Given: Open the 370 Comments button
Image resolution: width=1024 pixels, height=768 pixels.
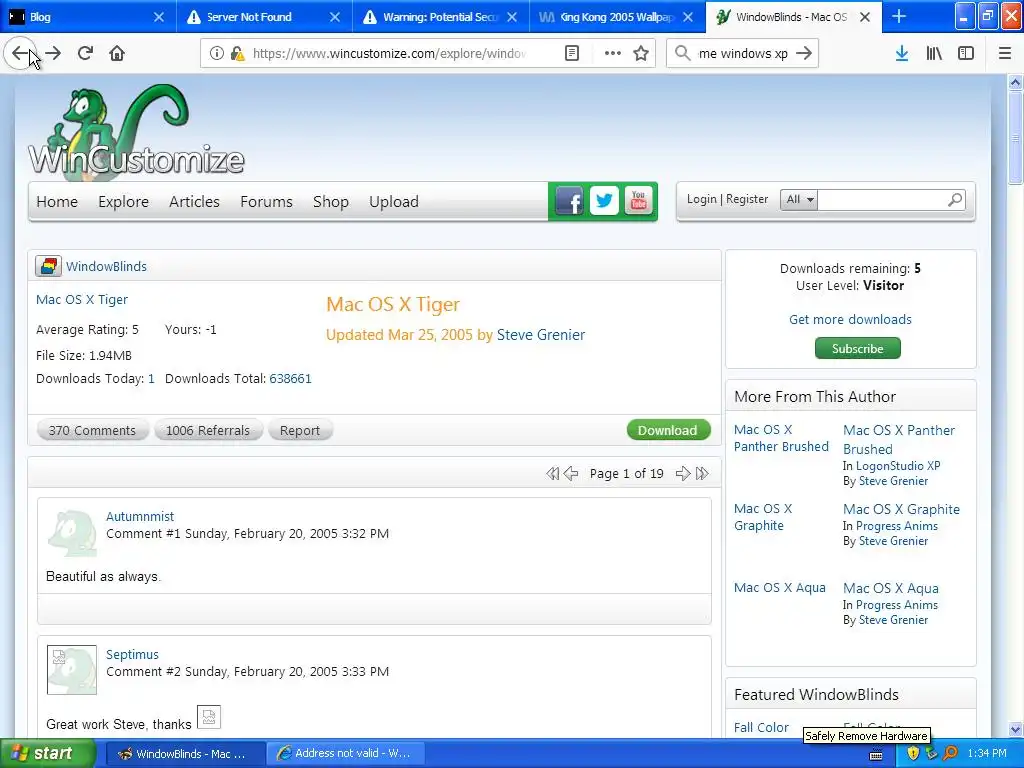Looking at the screenshot, I should click(x=92, y=430).
